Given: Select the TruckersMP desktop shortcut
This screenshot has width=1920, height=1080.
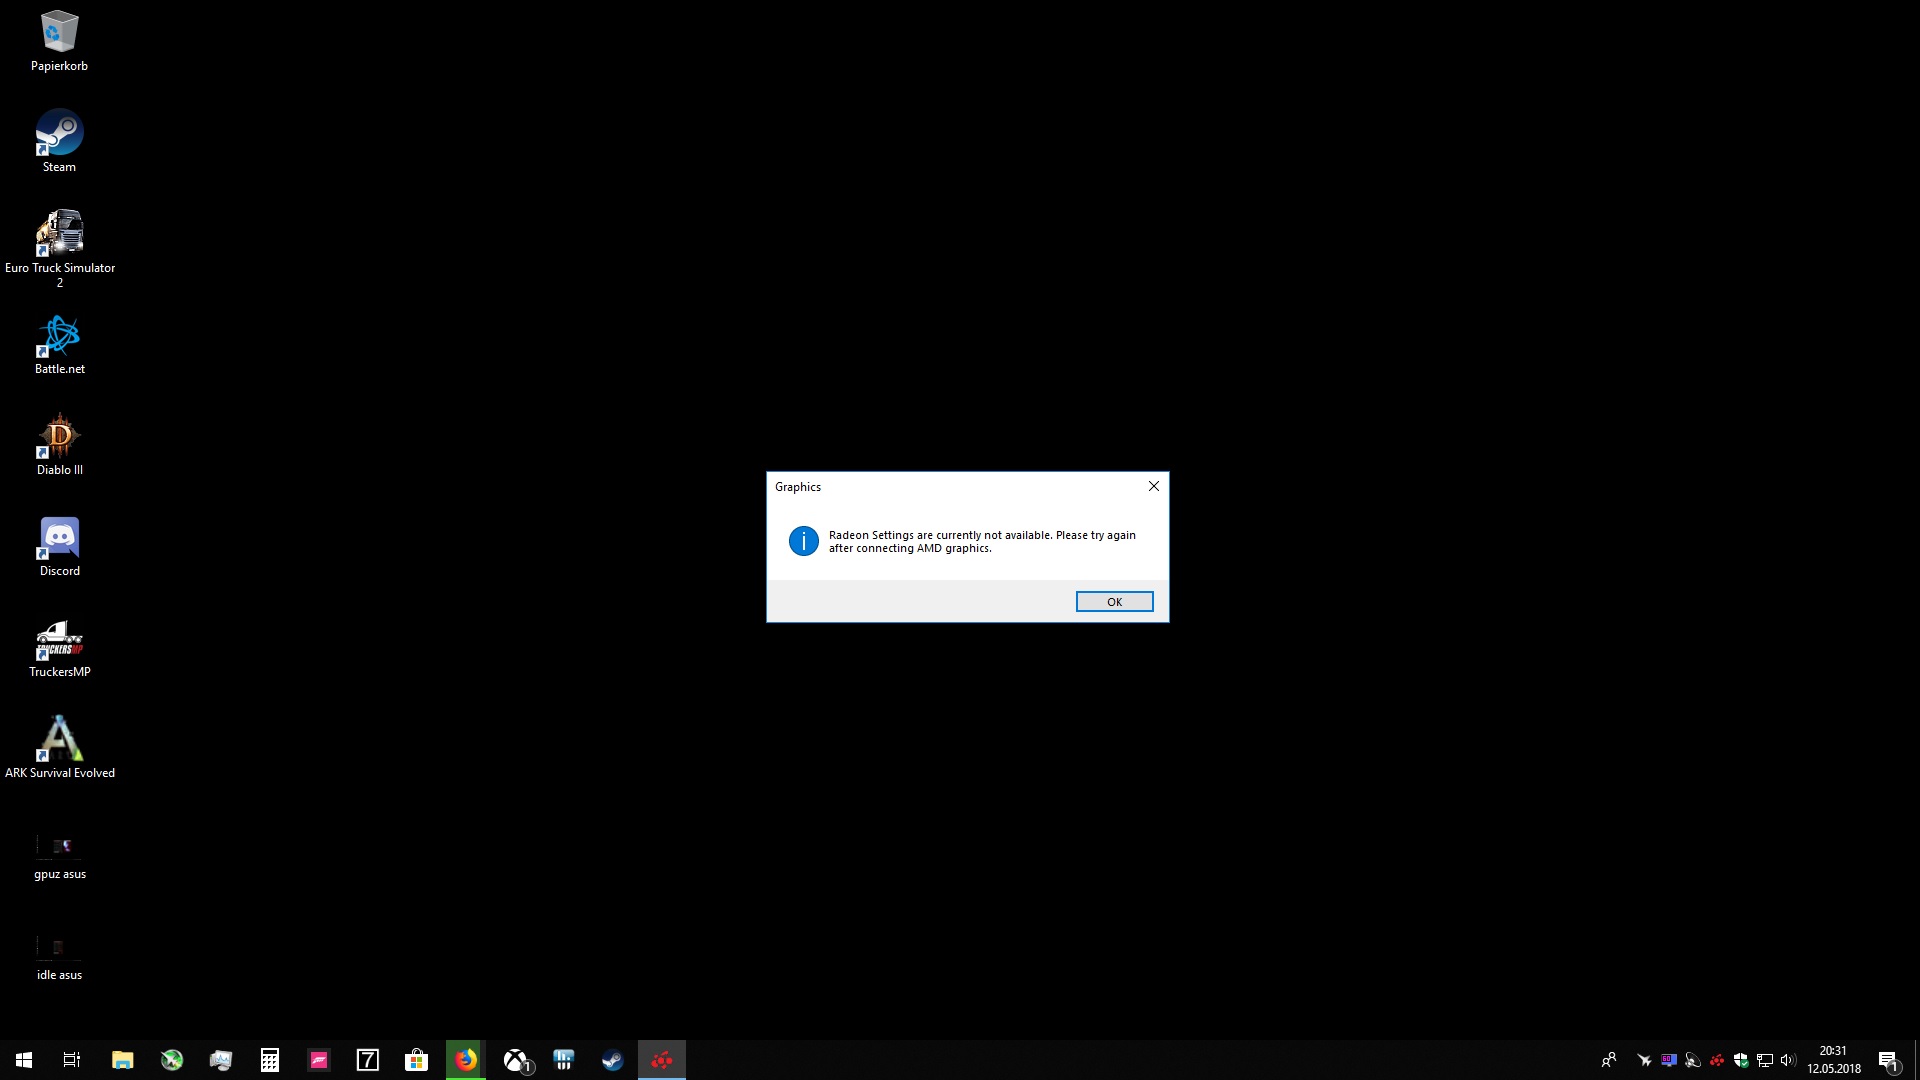Looking at the screenshot, I should click(59, 640).
